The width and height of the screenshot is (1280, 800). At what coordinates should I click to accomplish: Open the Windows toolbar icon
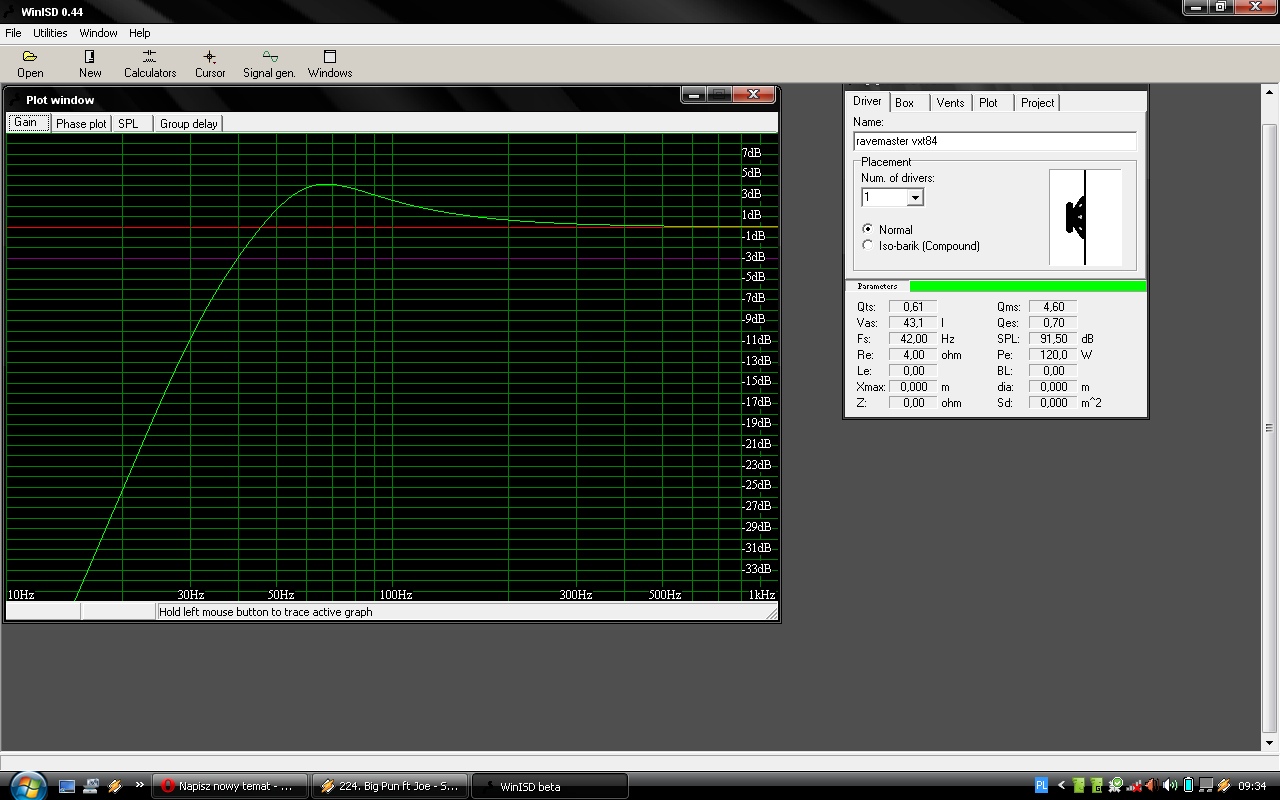[330, 64]
